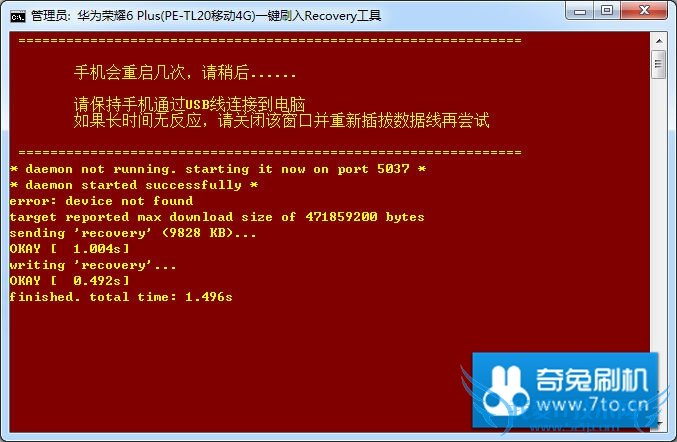Click the 手机会重启几次 message line
This screenshot has height=442, width=677.
click(185, 72)
